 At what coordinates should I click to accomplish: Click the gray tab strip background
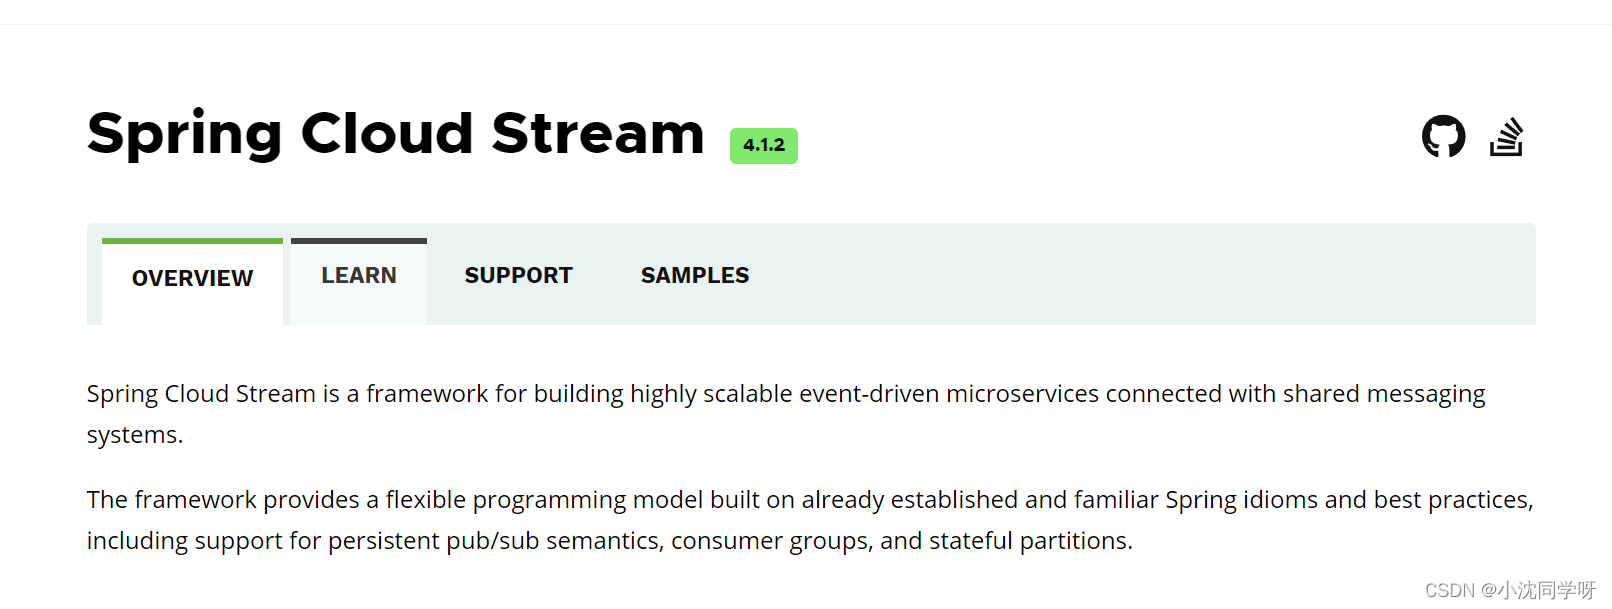click(1100, 275)
